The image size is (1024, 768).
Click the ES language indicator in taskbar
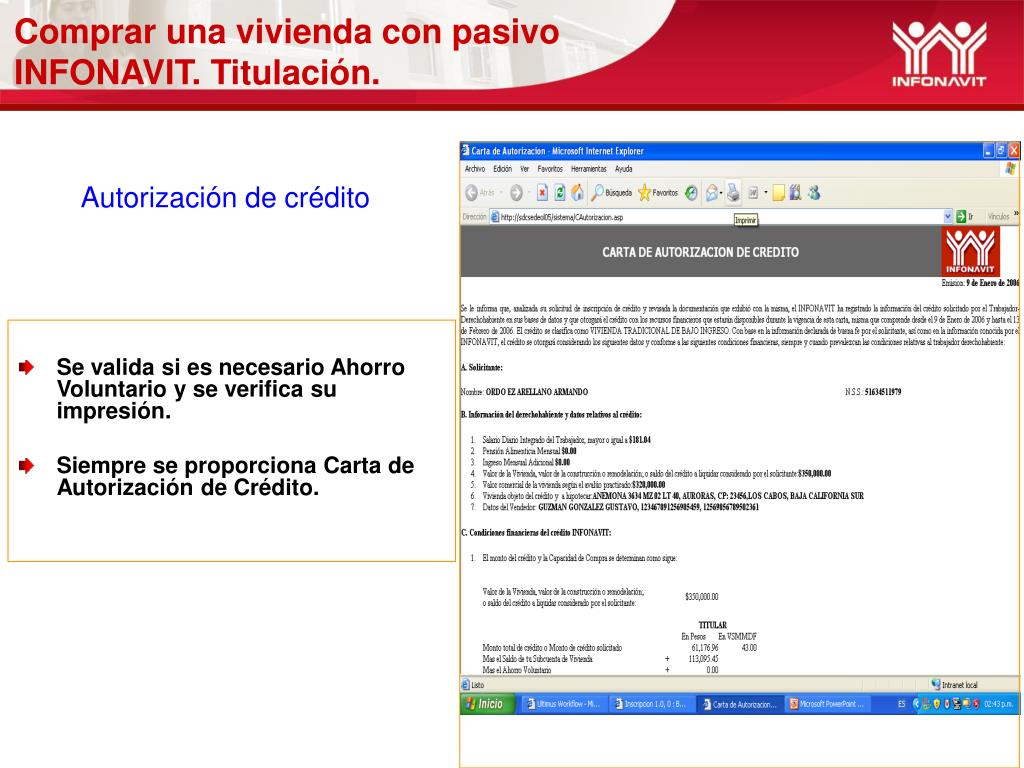(901, 704)
